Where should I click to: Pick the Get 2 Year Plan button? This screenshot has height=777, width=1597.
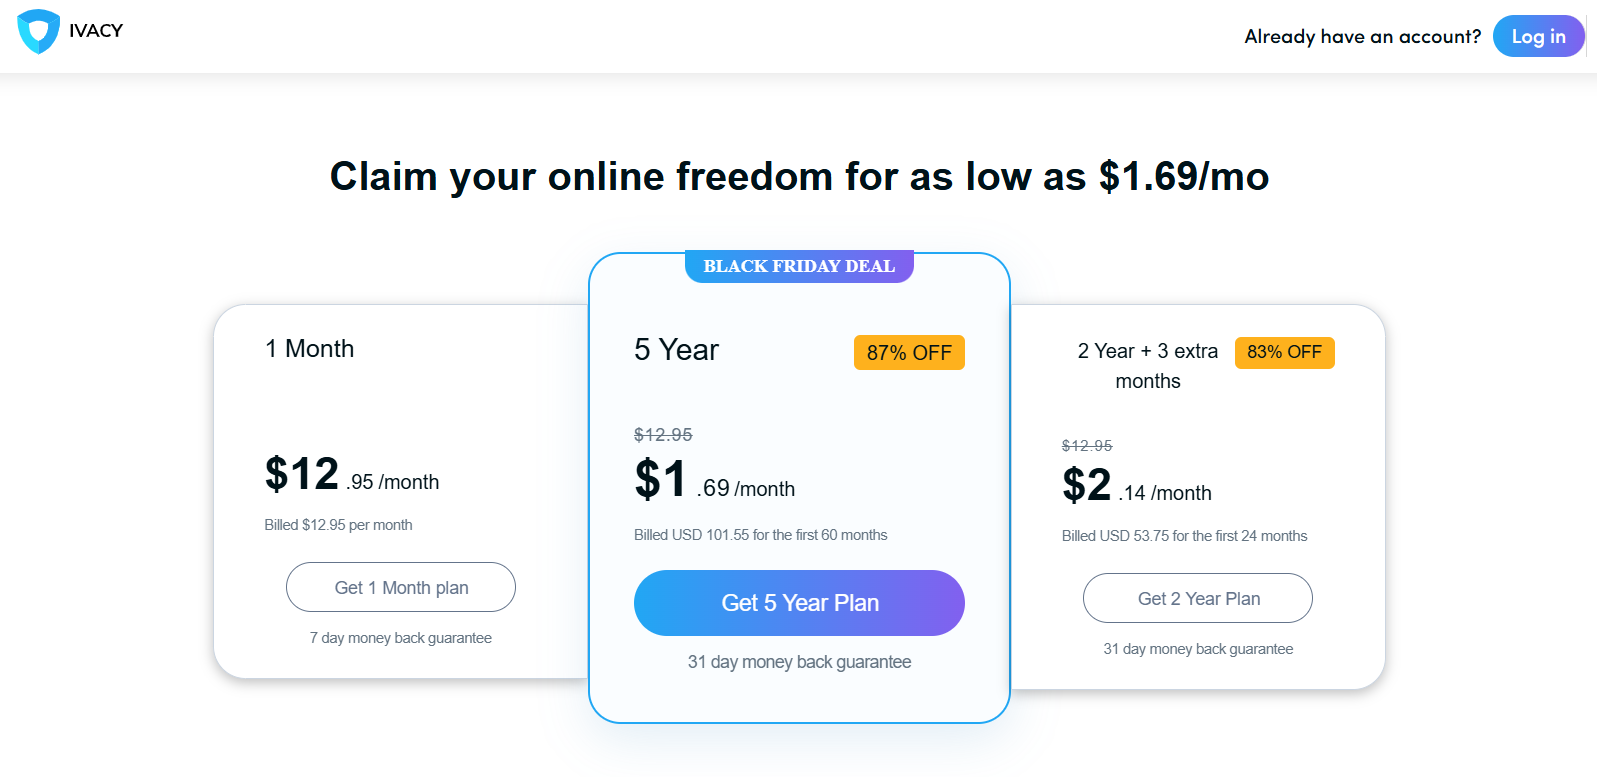(1198, 598)
